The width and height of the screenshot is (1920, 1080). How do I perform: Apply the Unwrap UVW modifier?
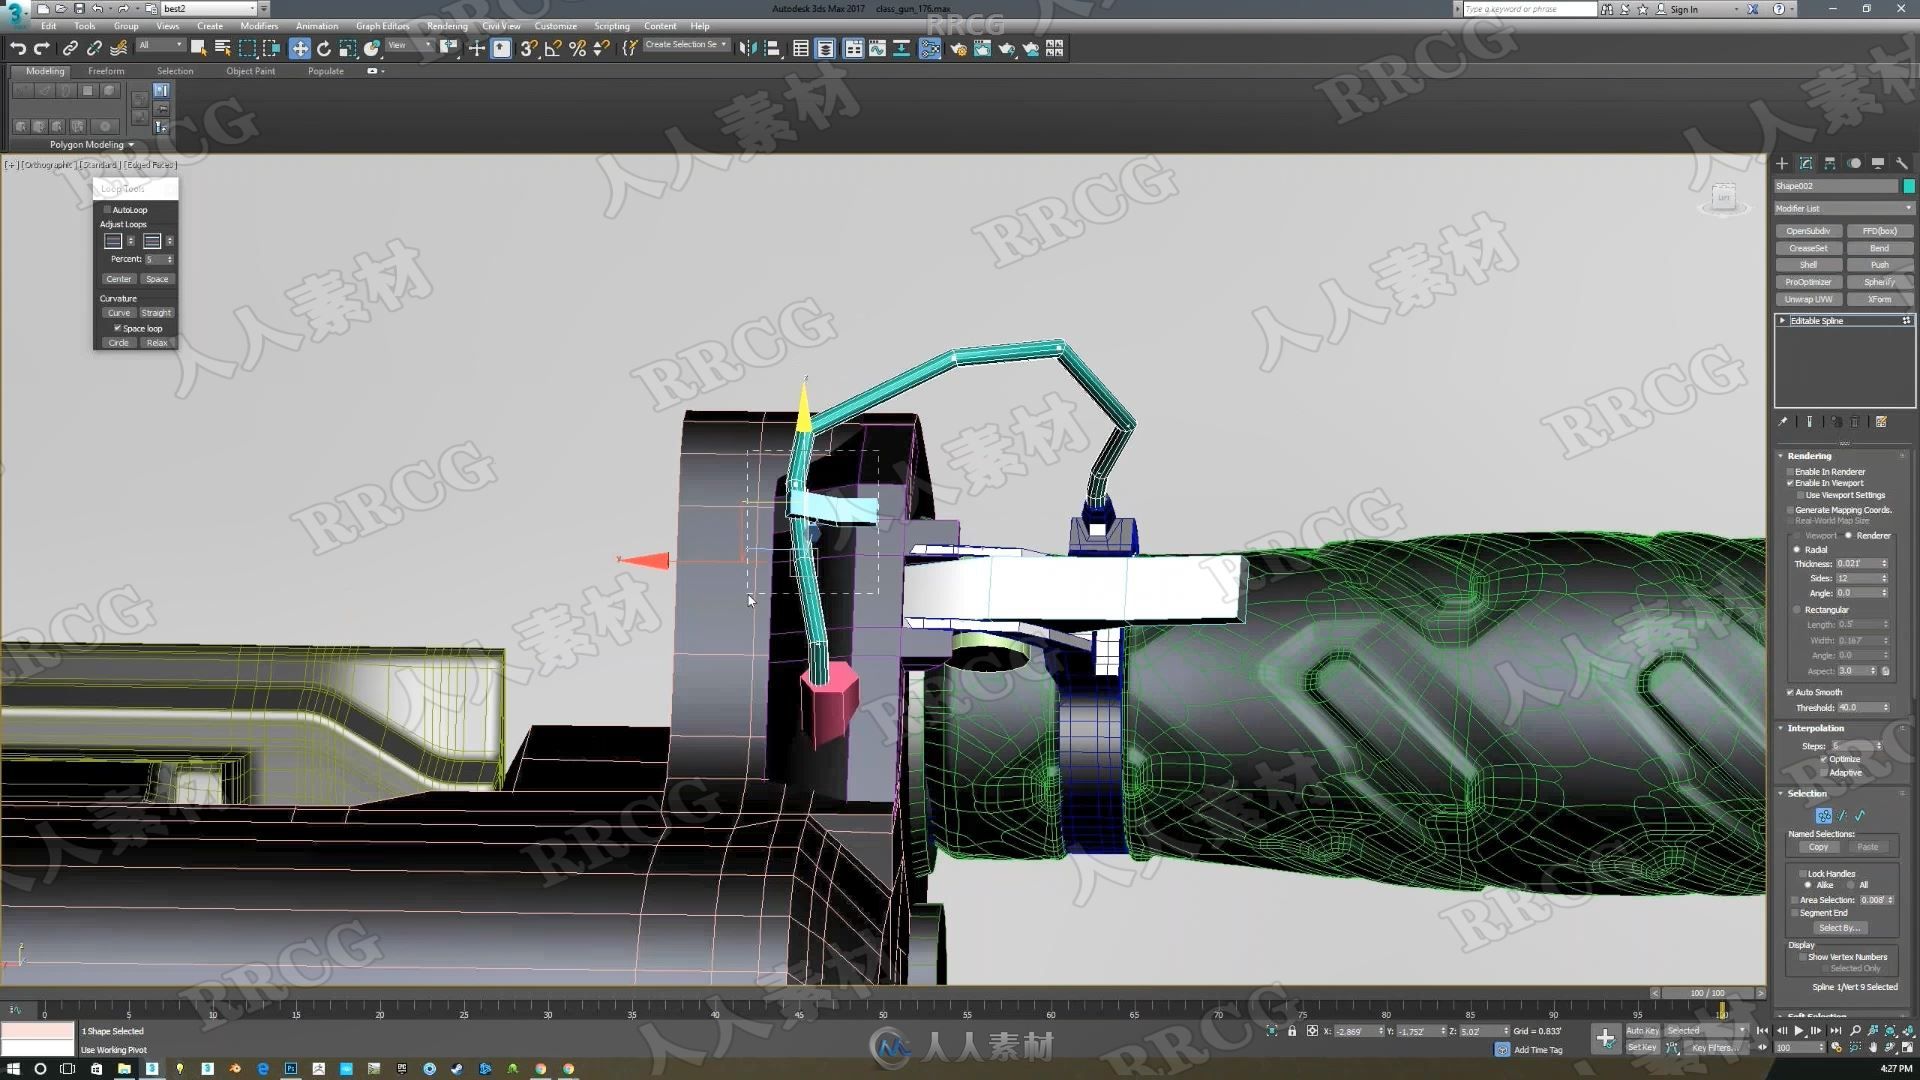pyautogui.click(x=1808, y=299)
